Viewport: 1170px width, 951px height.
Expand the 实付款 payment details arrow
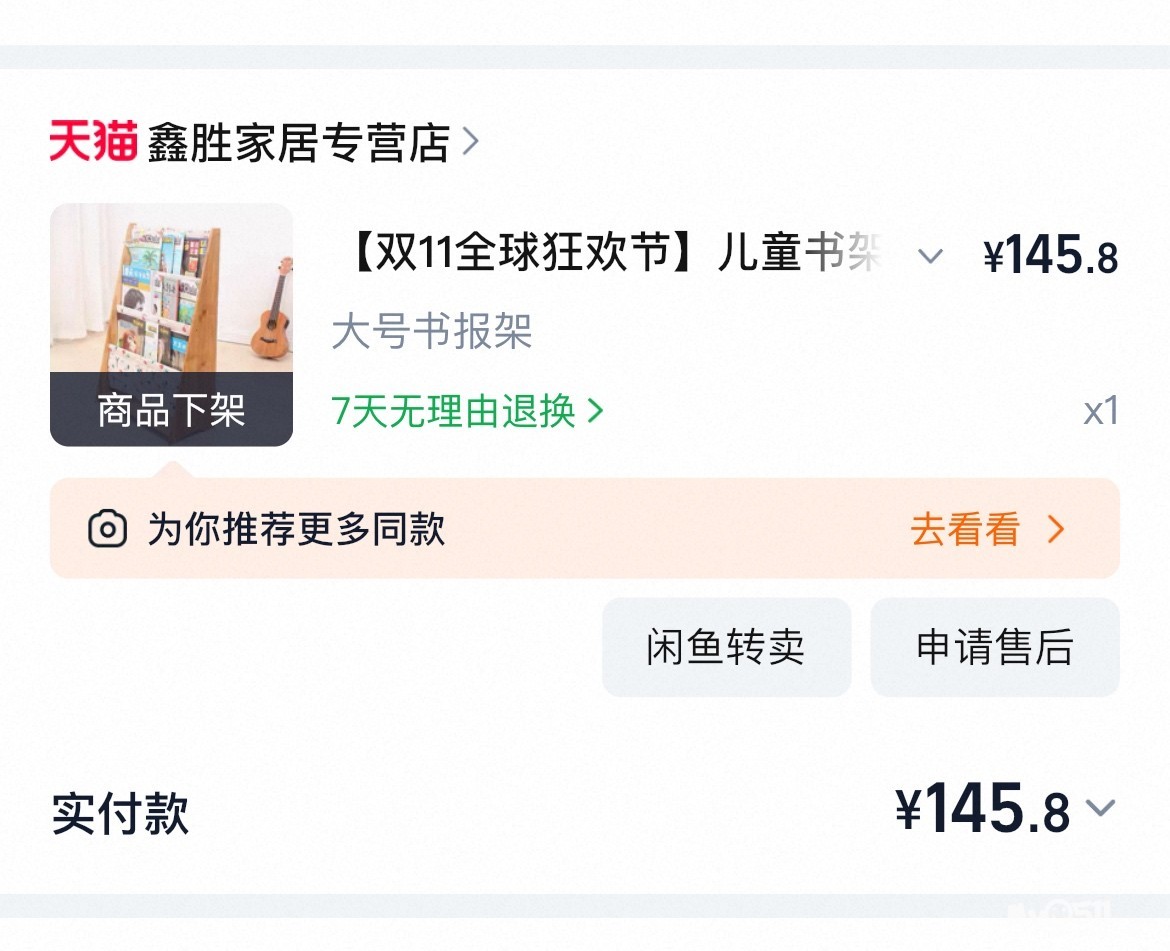click(1100, 808)
